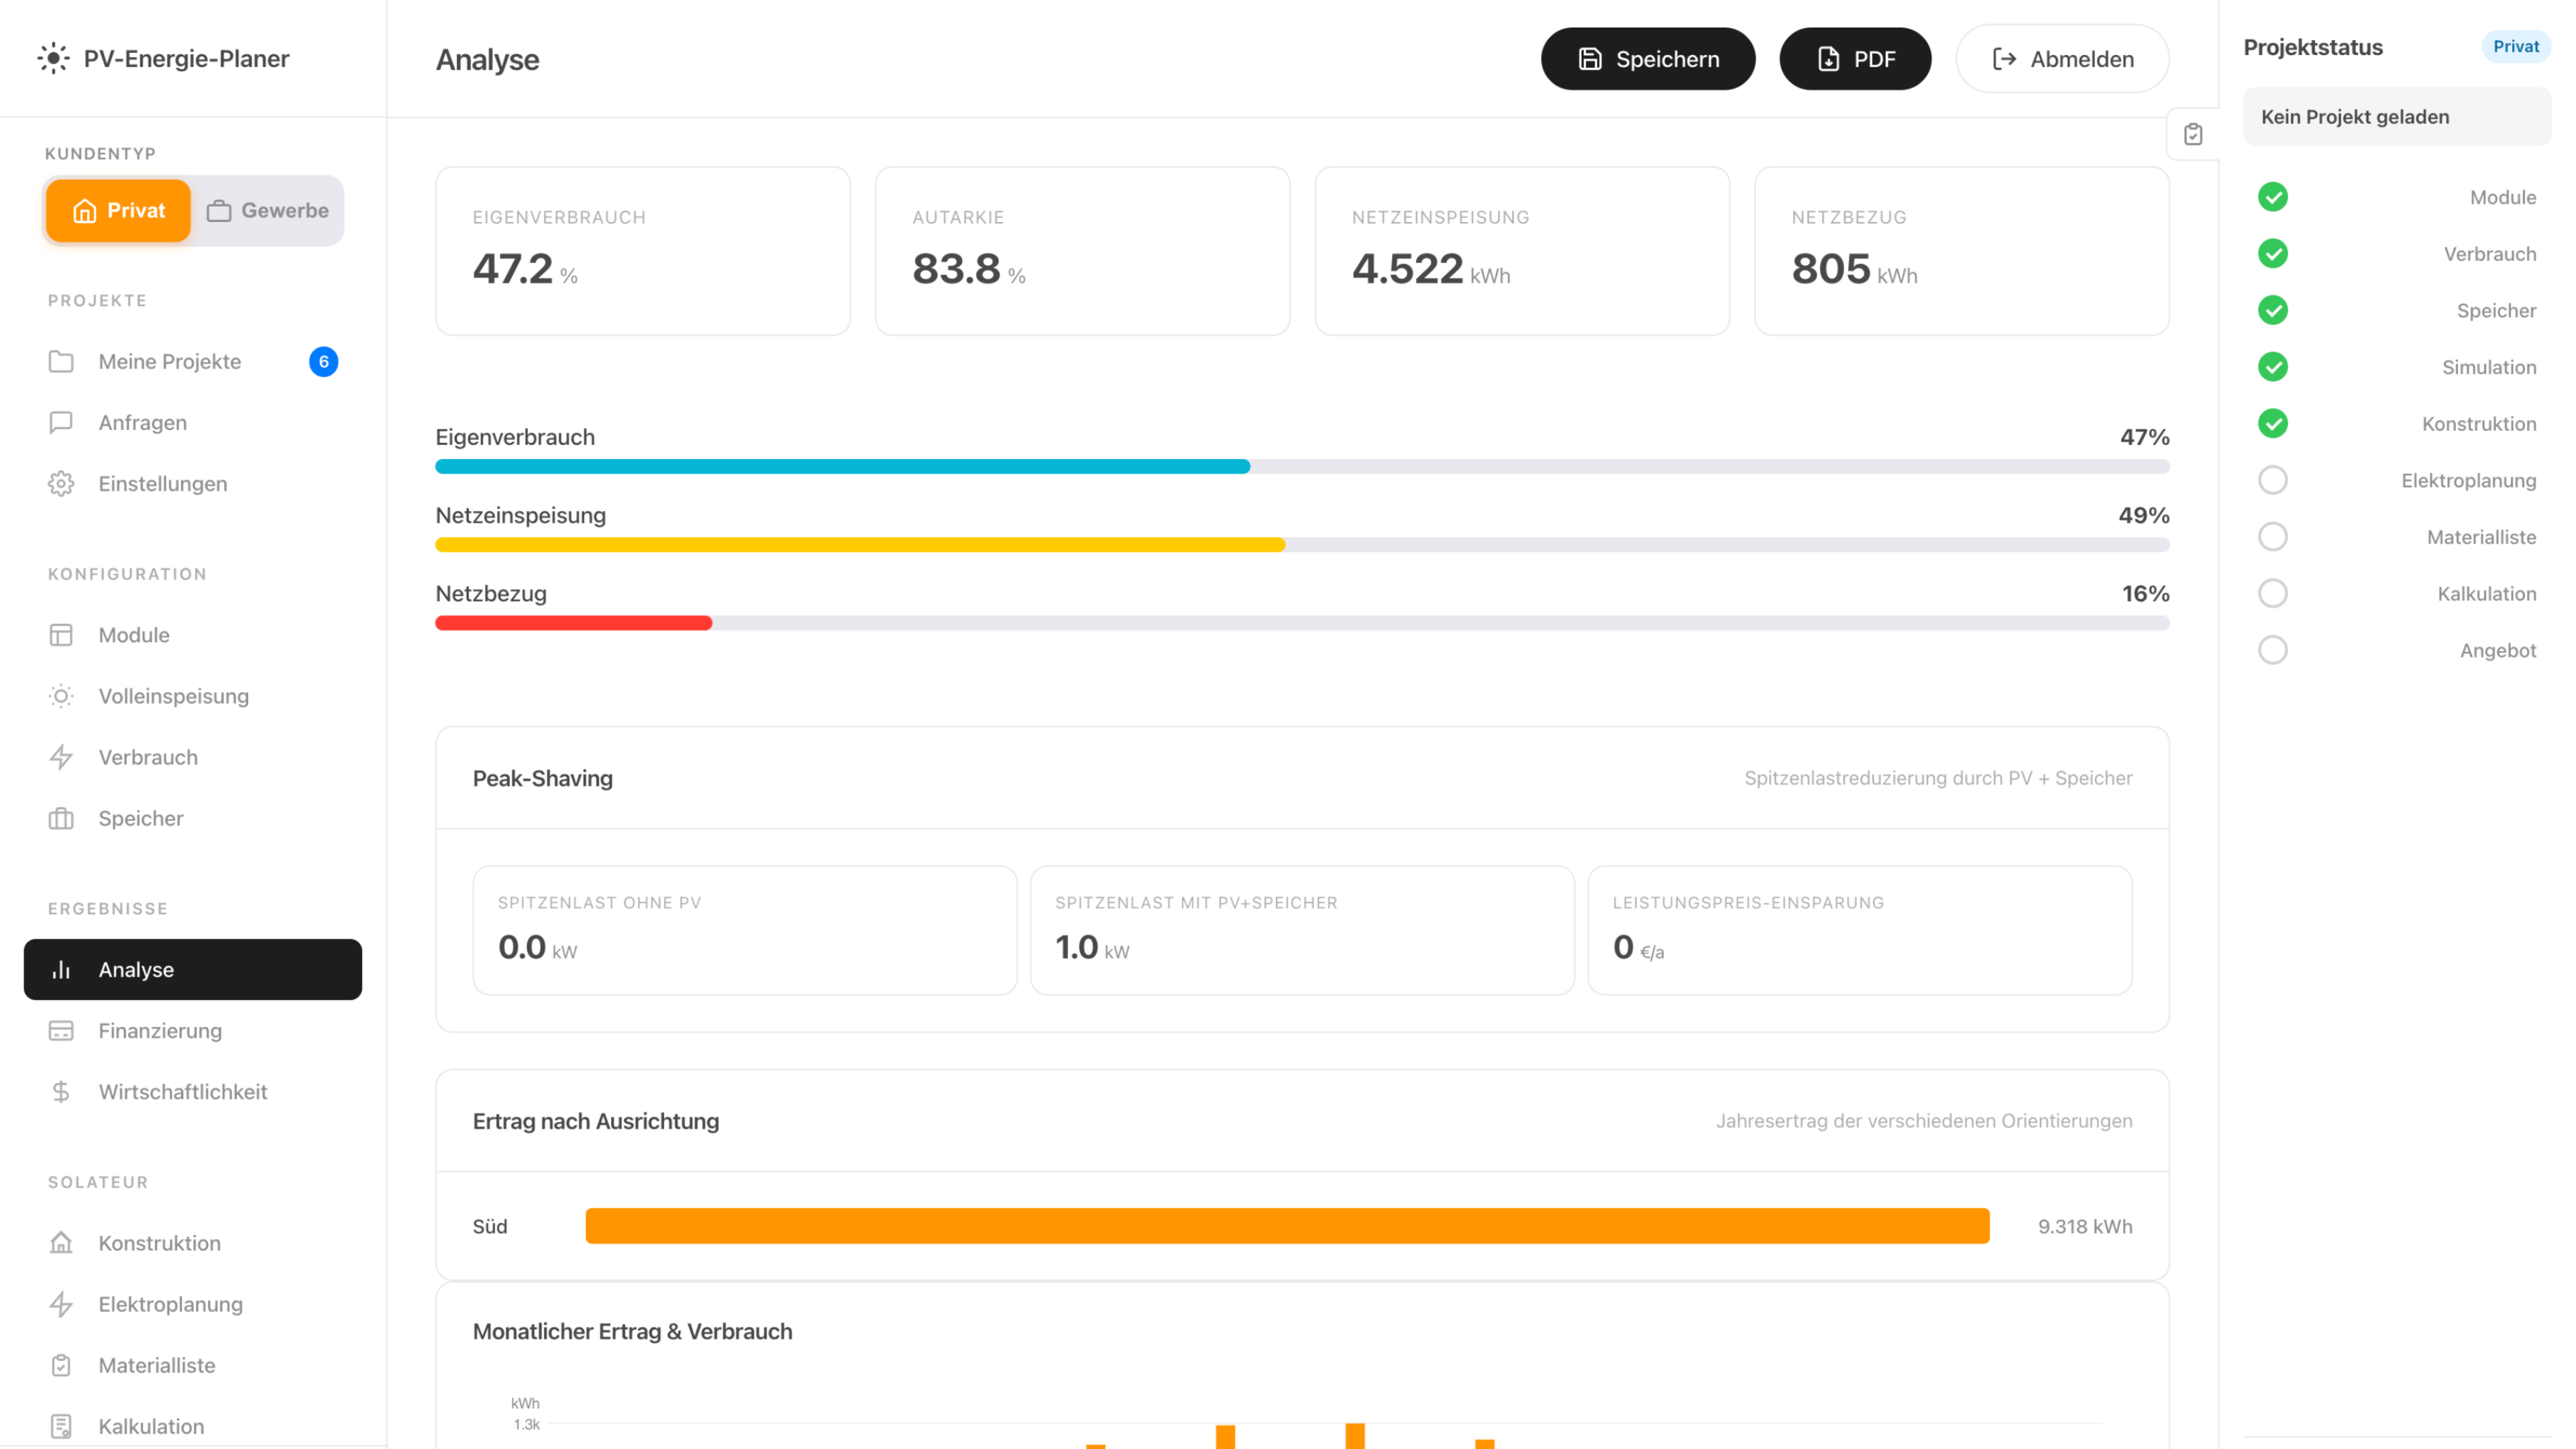Screen dimensions: 2576x1449
Task: Click the orange Süd yield bar
Action: pos(1287,1226)
